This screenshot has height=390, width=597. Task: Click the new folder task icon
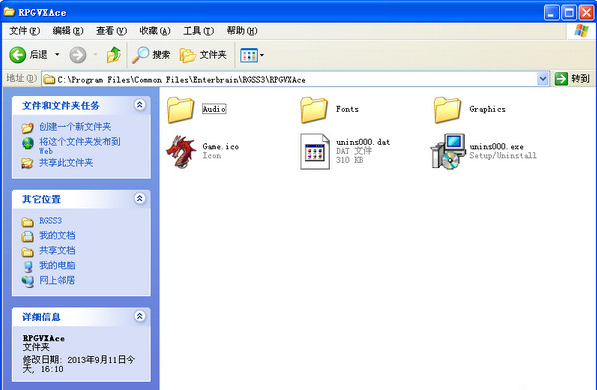(27, 128)
